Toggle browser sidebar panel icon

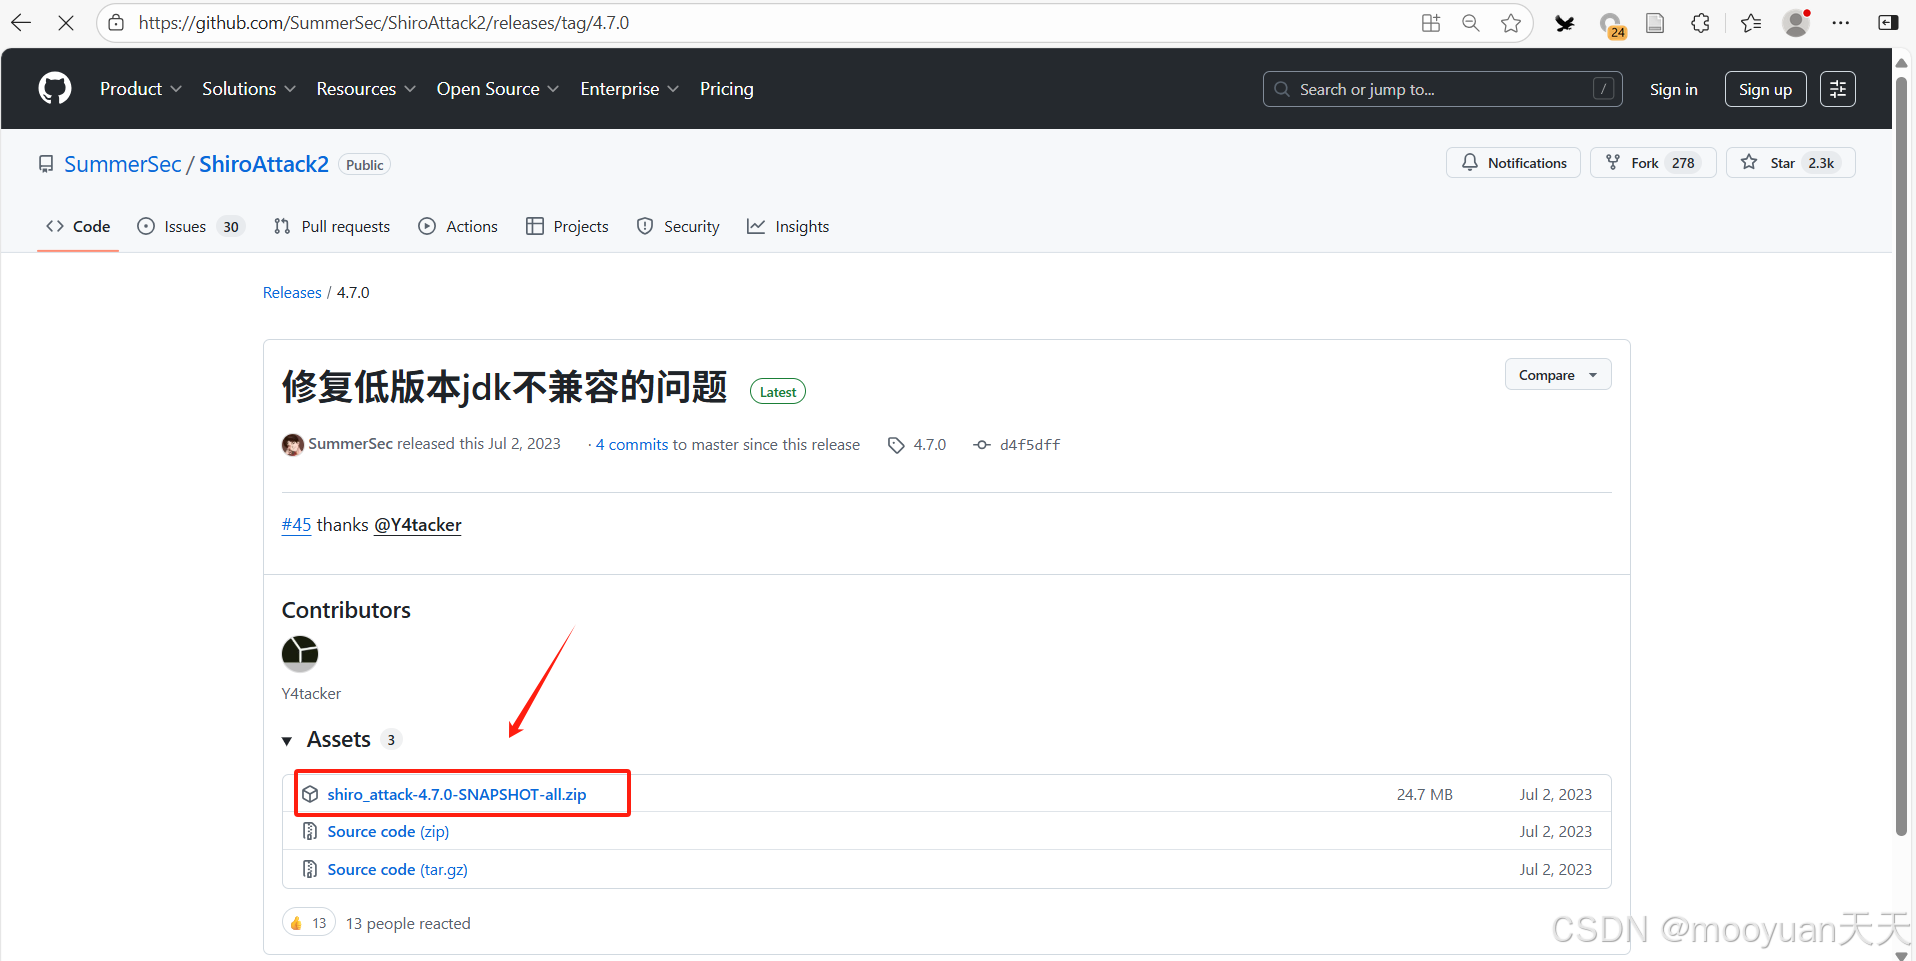coord(1888,23)
